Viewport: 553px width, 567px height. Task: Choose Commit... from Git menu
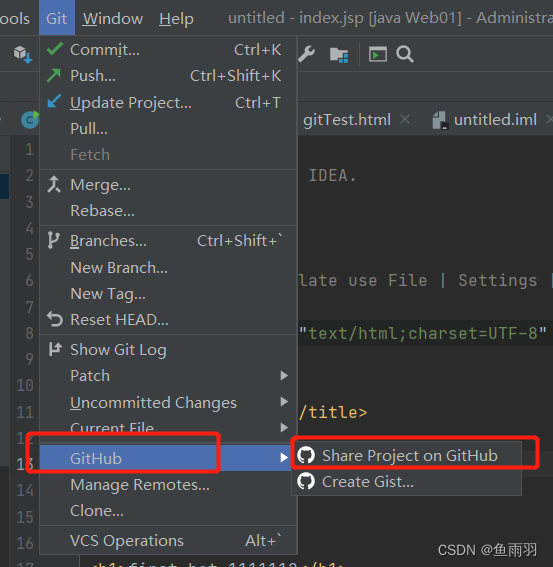point(168,50)
